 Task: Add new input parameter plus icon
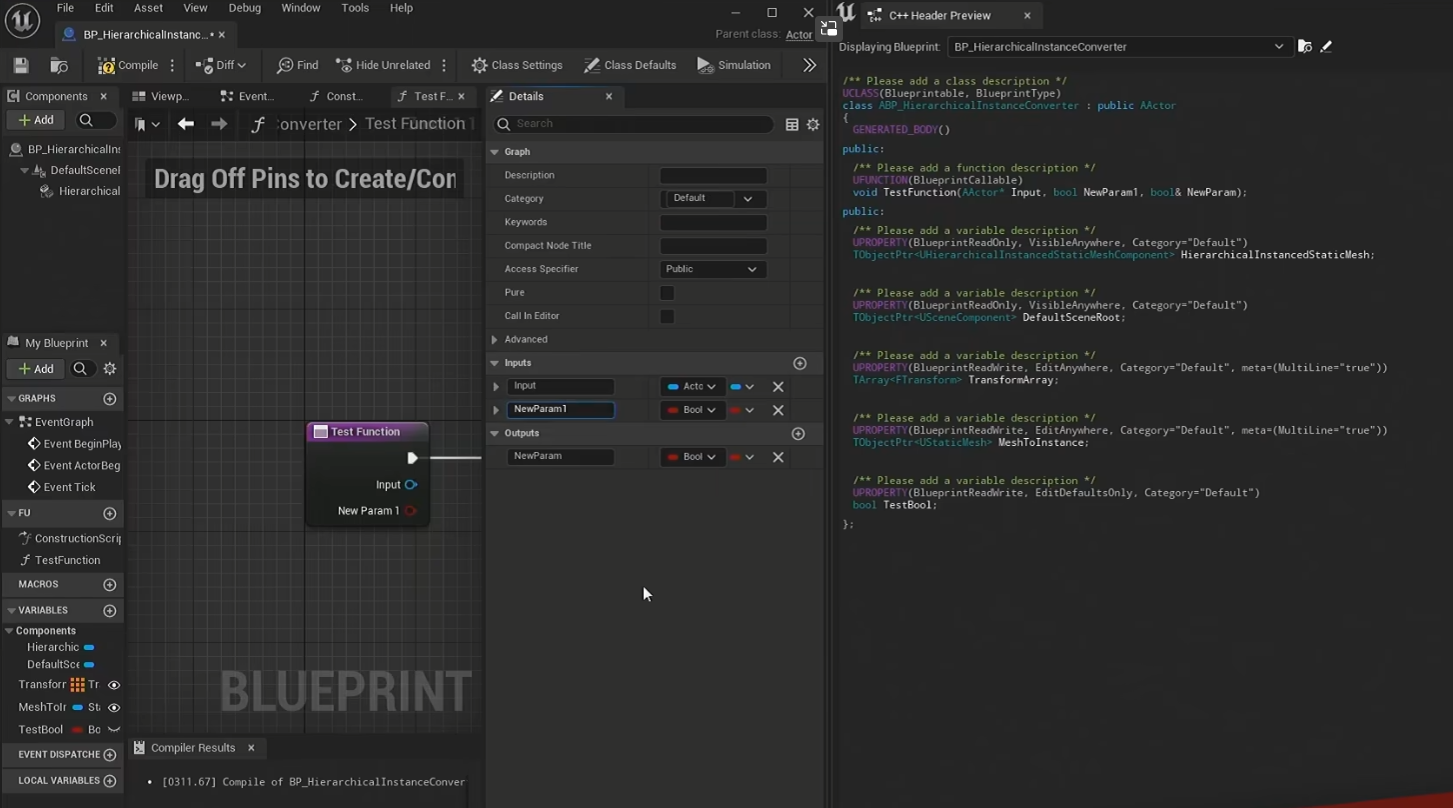pos(799,363)
